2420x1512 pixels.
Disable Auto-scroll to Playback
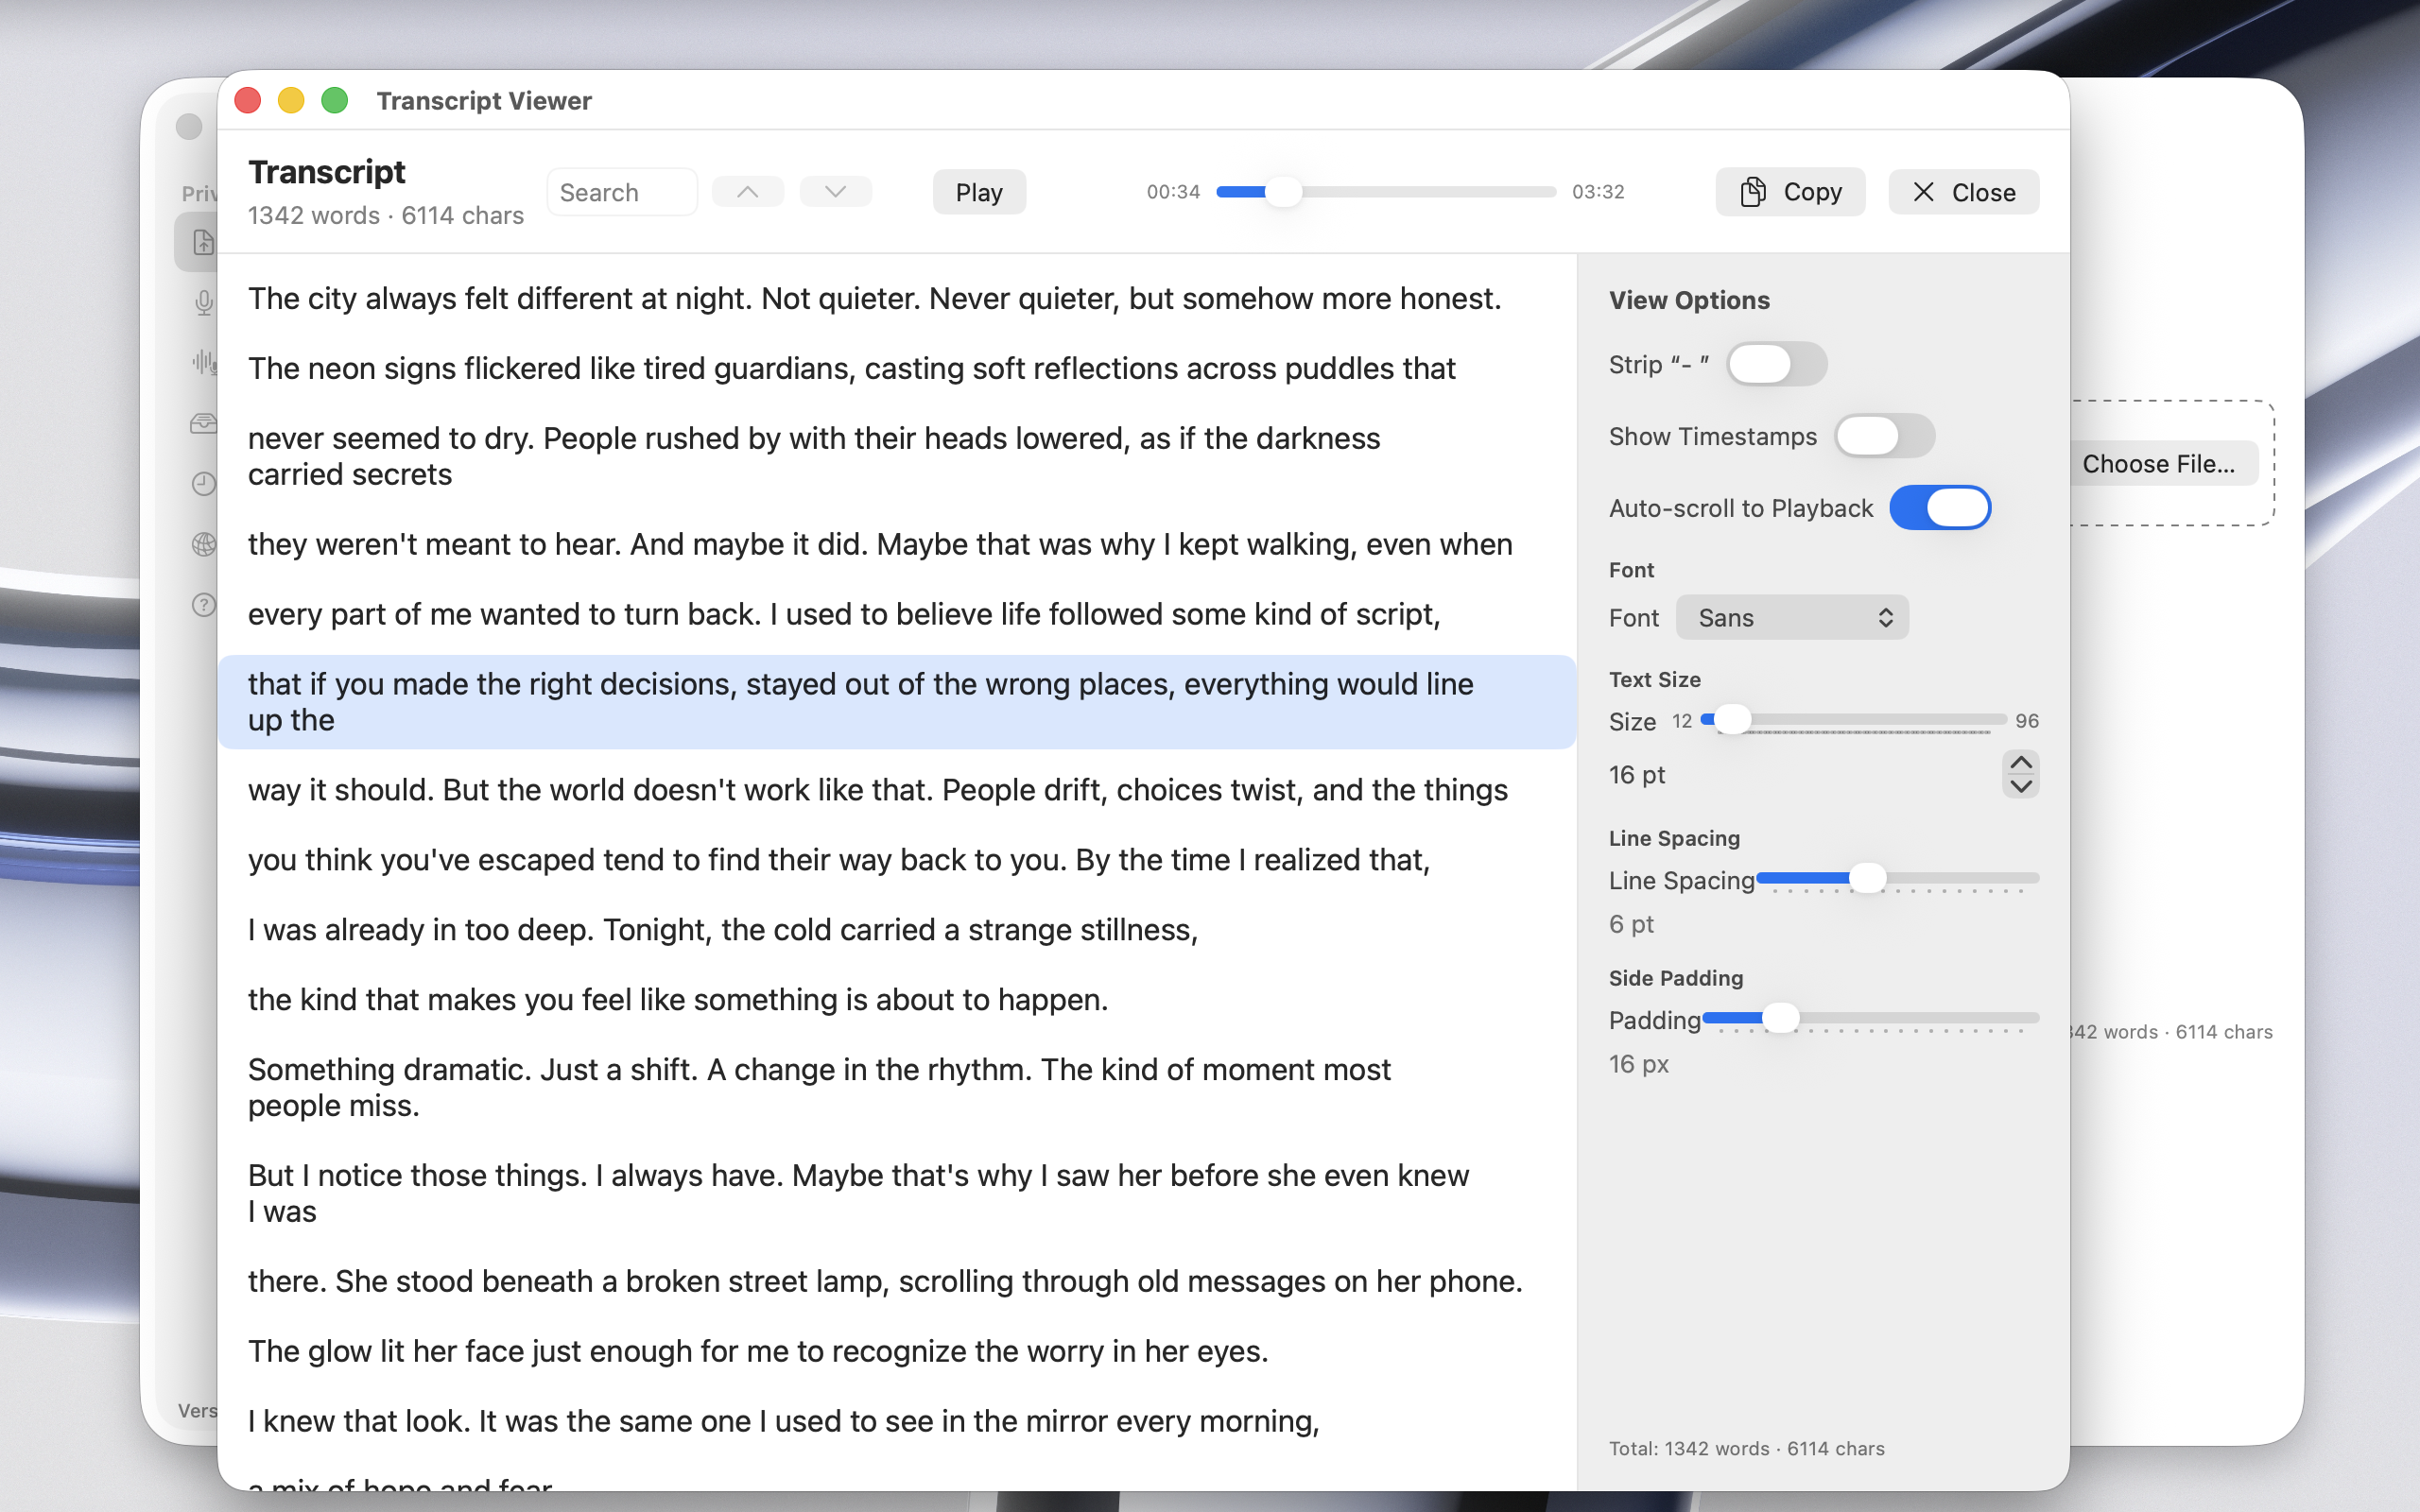pyautogui.click(x=1939, y=508)
